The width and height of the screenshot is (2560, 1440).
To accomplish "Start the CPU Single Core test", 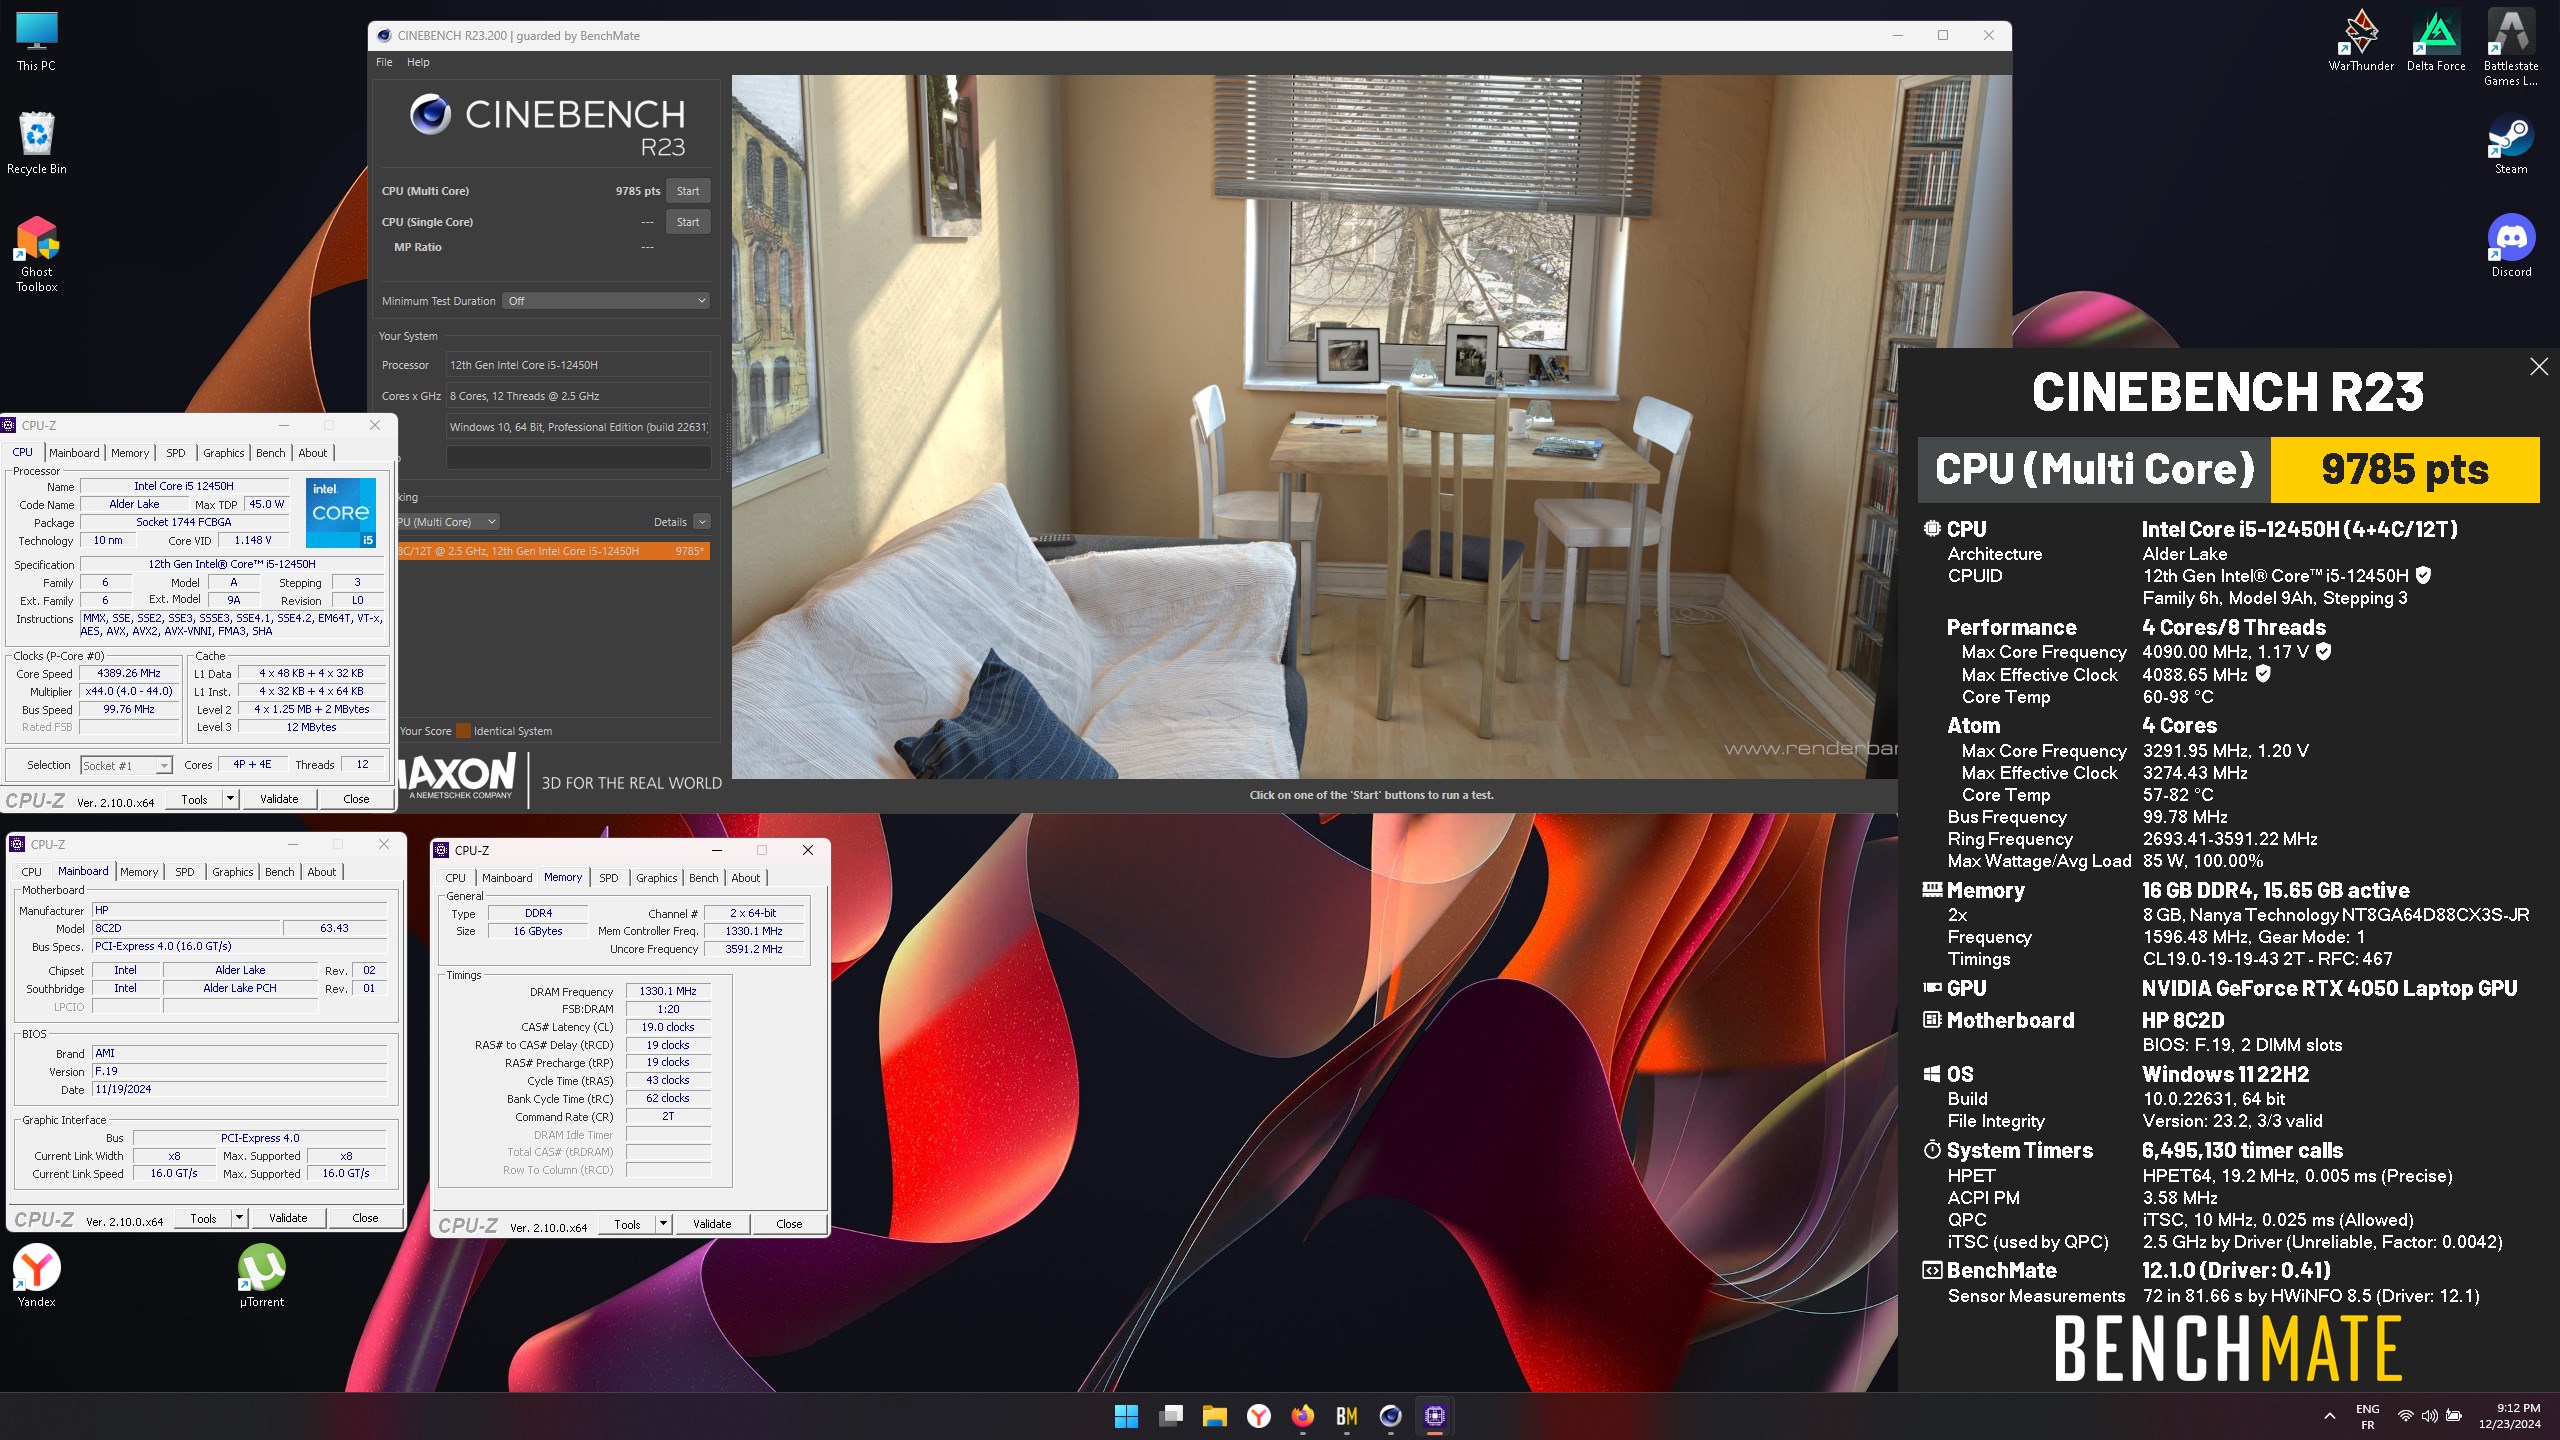I will 688,222.
